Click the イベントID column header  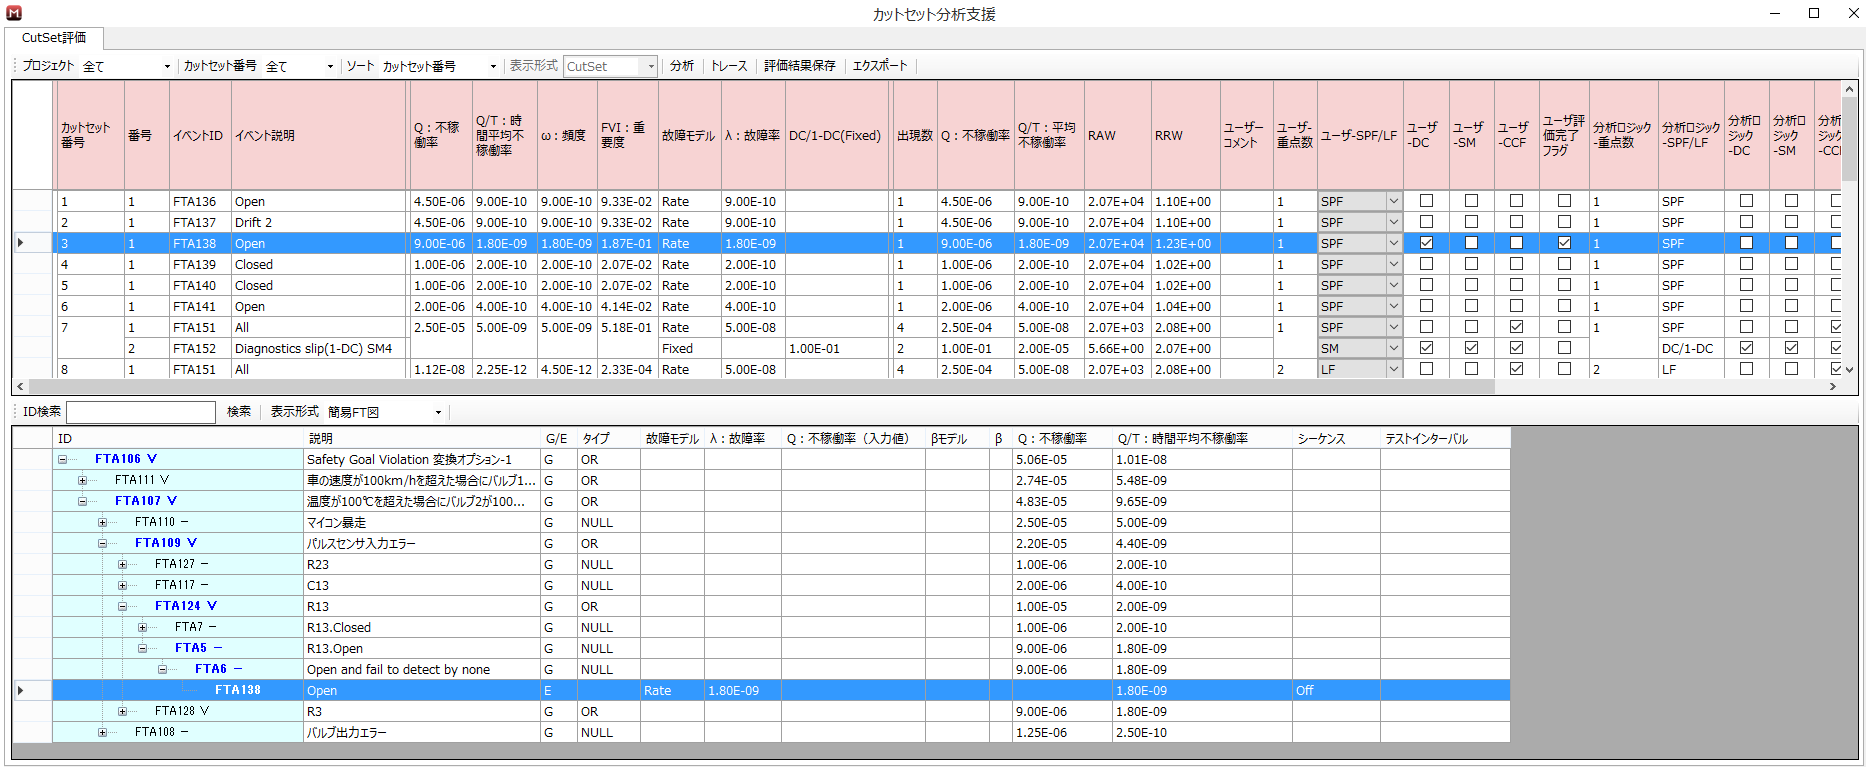(x=200, y=135)
